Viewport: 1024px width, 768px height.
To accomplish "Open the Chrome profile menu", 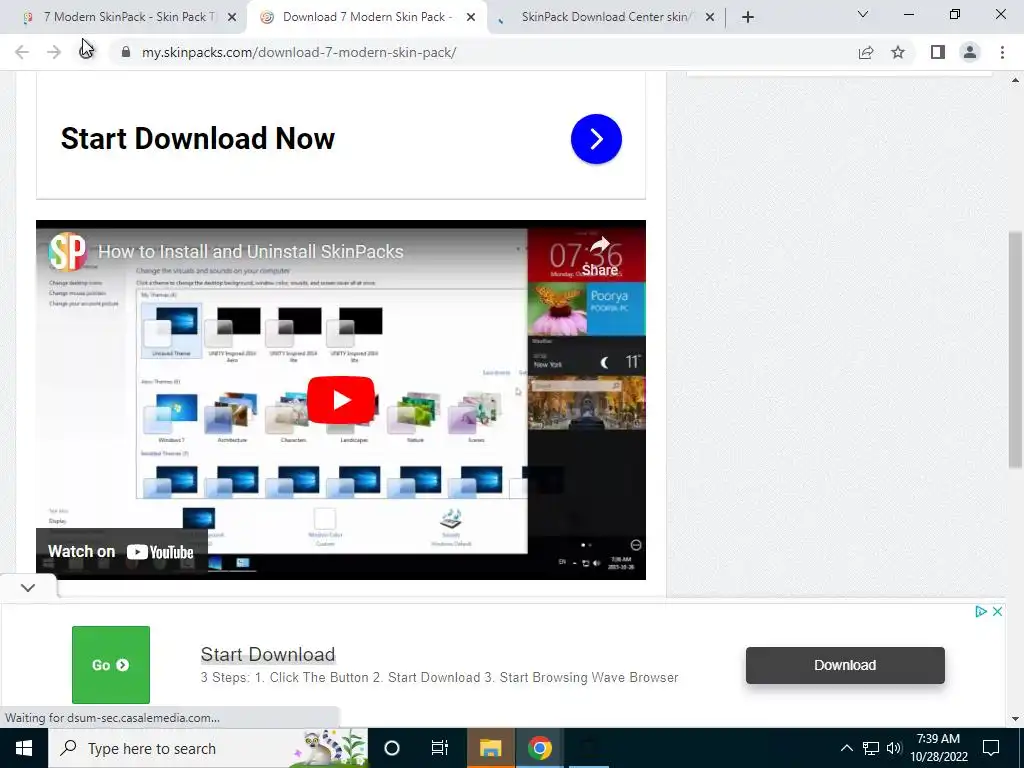I will pyautogui.click(x=970, y=52).
